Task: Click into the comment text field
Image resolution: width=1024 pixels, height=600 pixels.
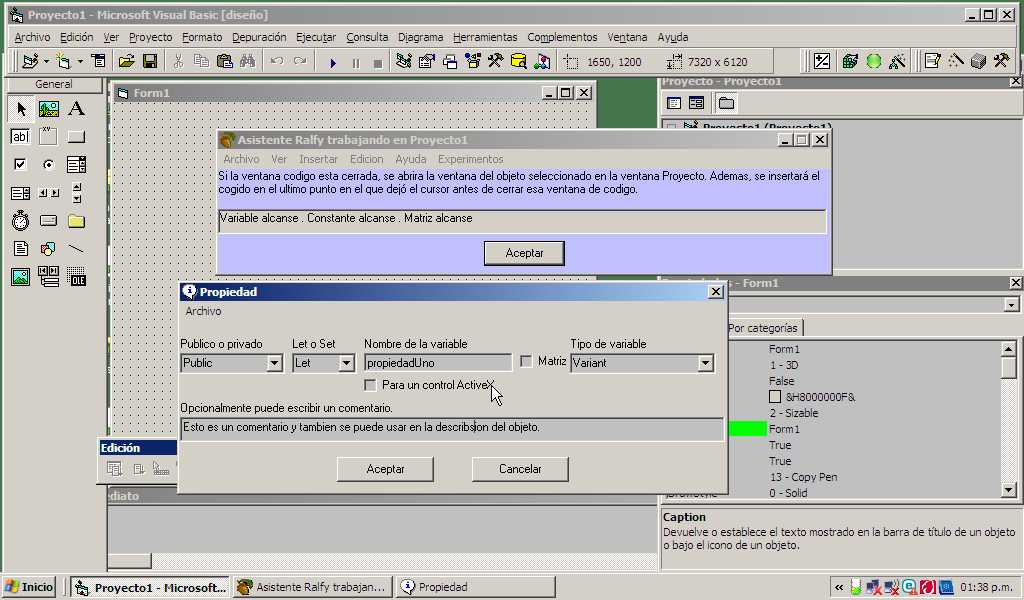Action: pos(452,428)
